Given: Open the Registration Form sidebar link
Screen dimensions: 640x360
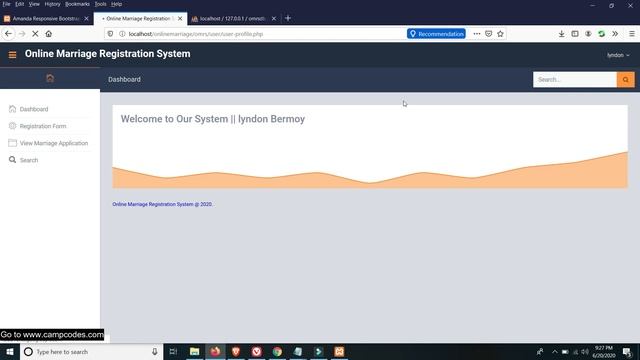Looking at the screenshot, I should click(x=43, y=126).
